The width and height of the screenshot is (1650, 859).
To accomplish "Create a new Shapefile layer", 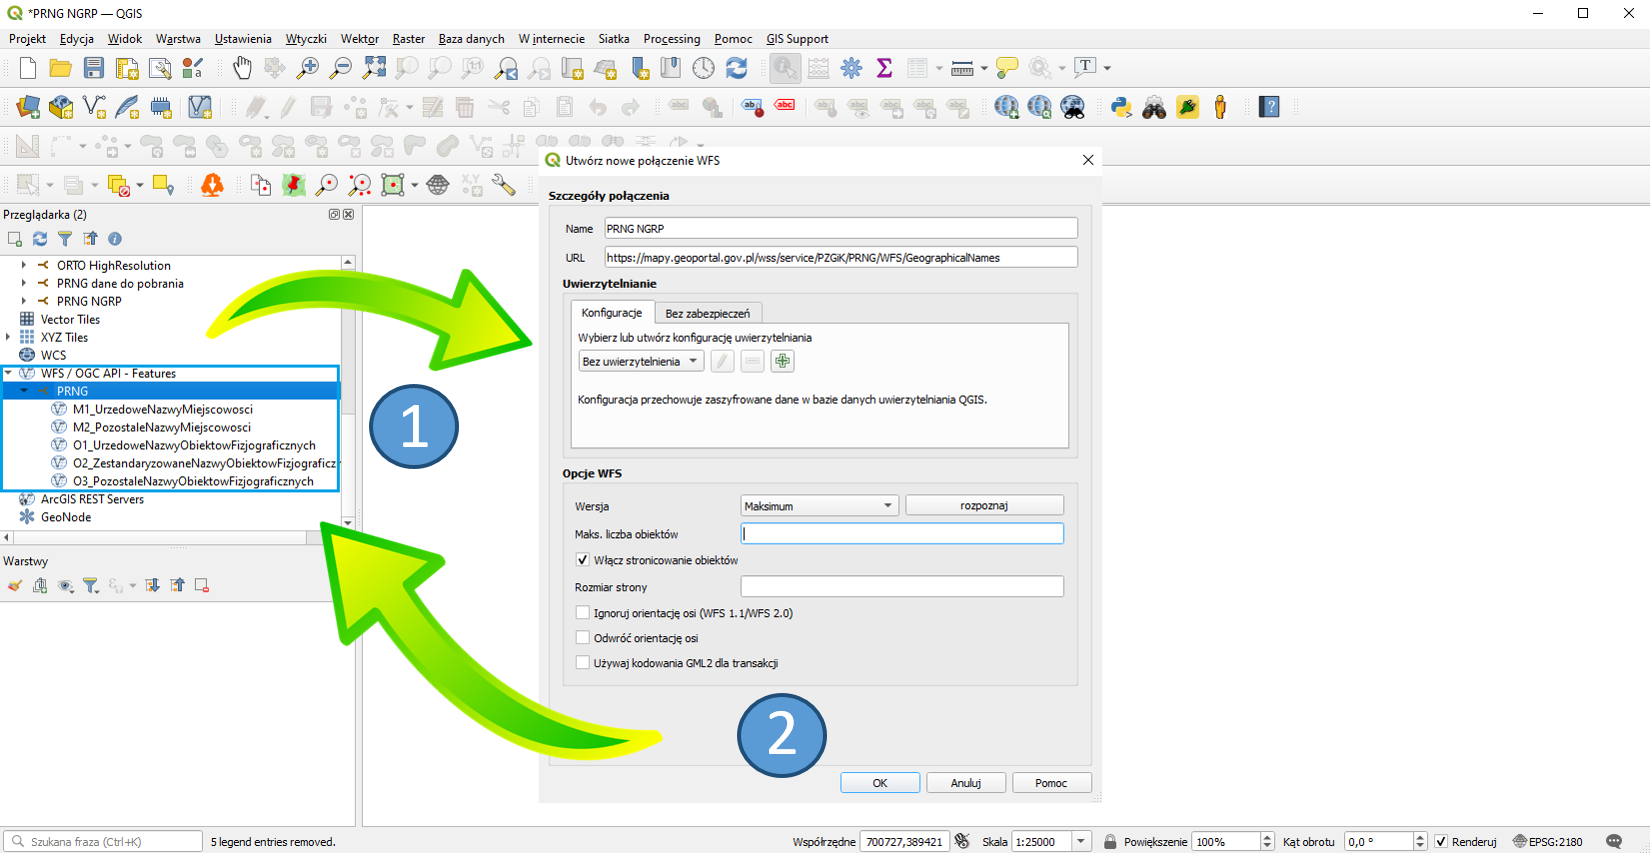I will pos(94,107).
